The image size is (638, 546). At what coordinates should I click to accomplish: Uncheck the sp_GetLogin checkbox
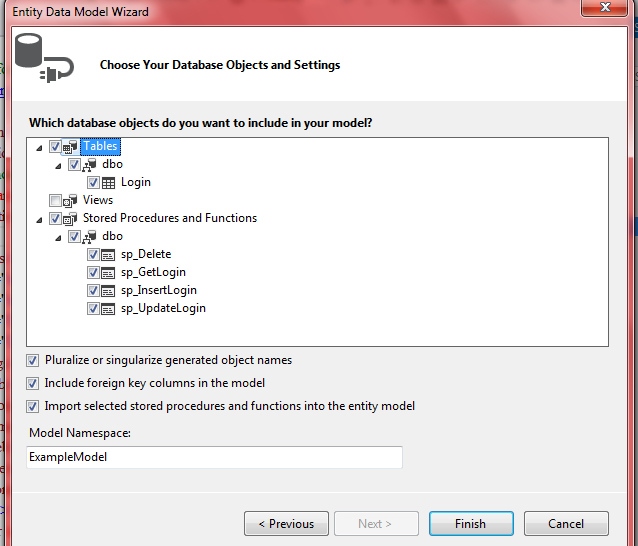pos(93,273)
